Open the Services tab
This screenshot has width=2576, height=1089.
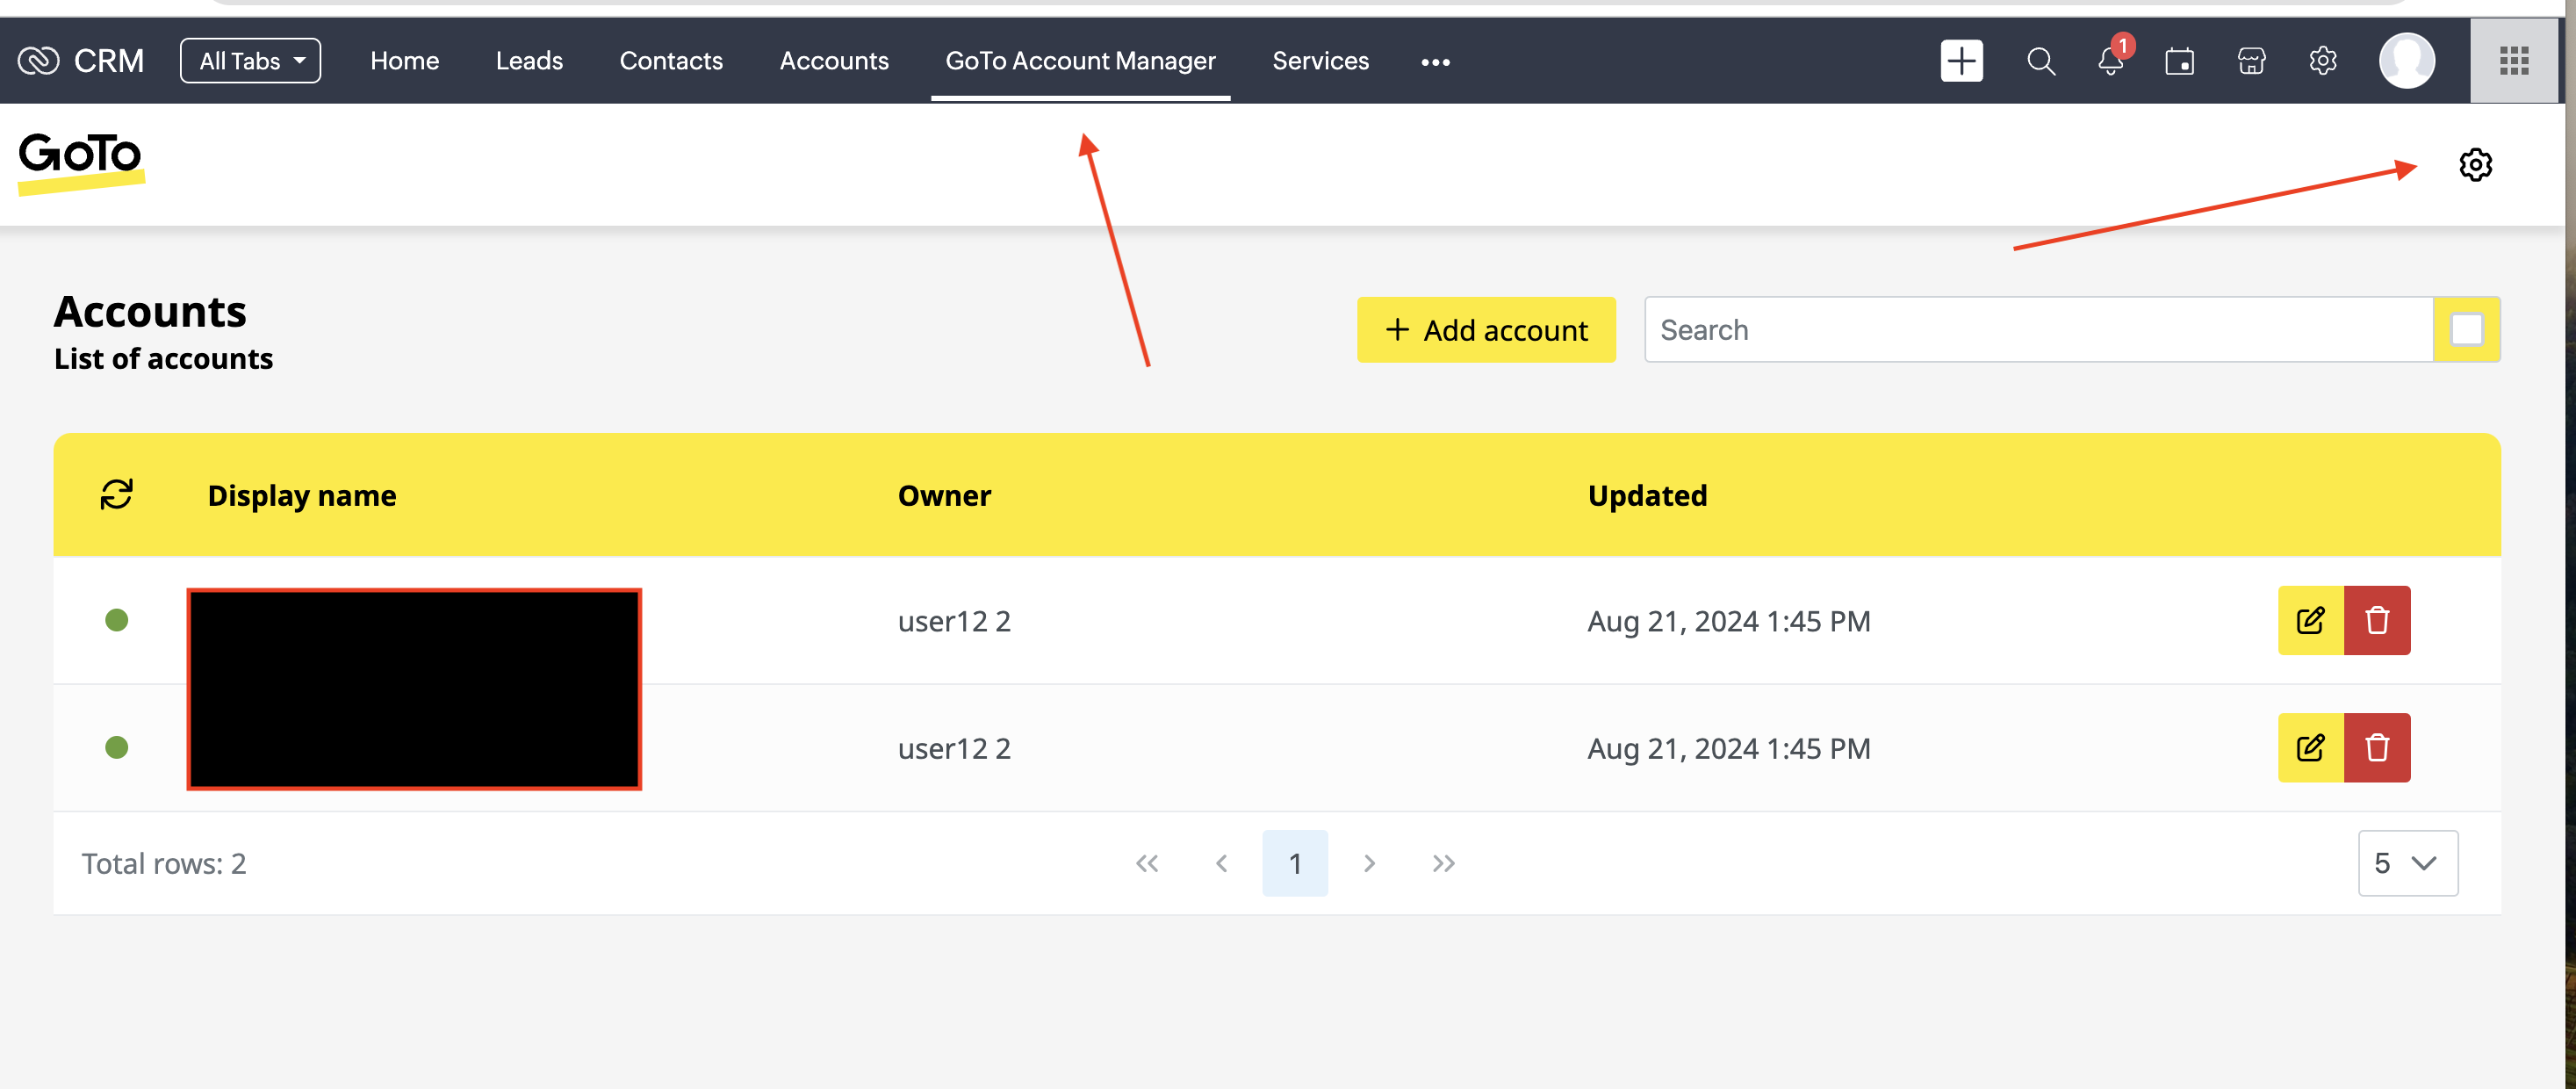pyautogui.click(x=1320, y=61)
